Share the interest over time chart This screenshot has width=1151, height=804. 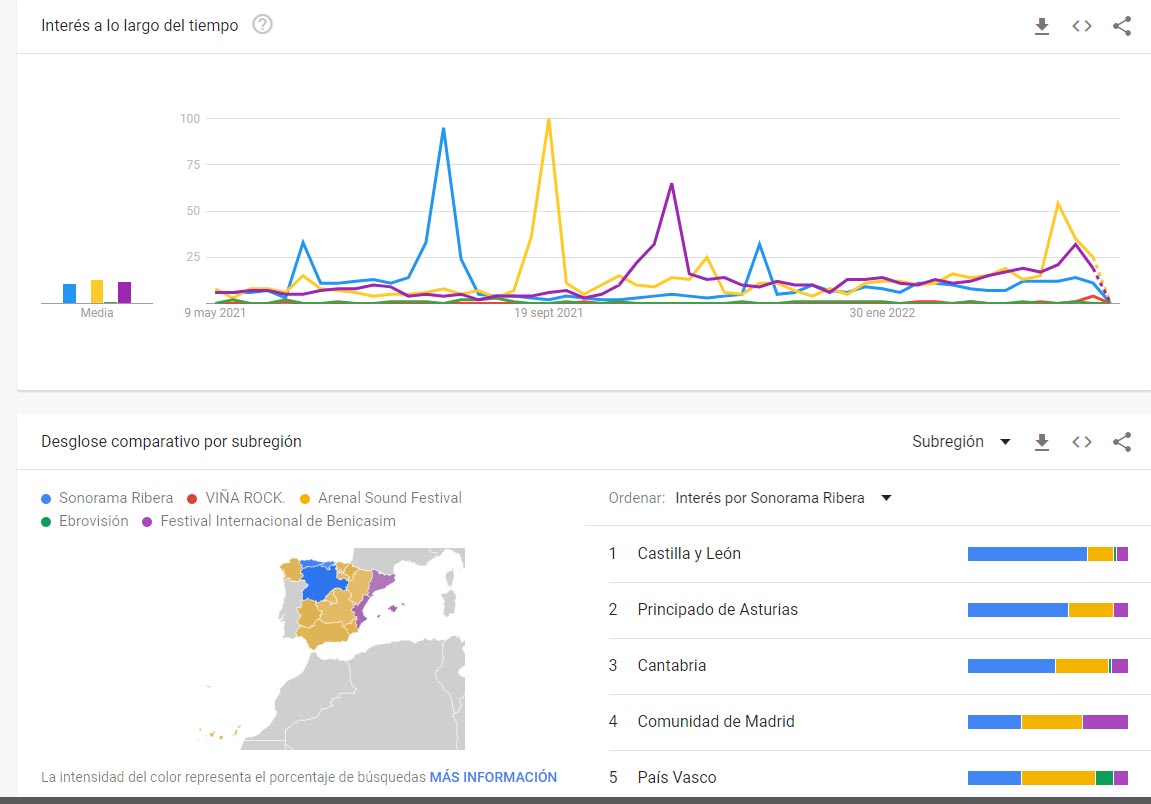tap(1122, 26)
